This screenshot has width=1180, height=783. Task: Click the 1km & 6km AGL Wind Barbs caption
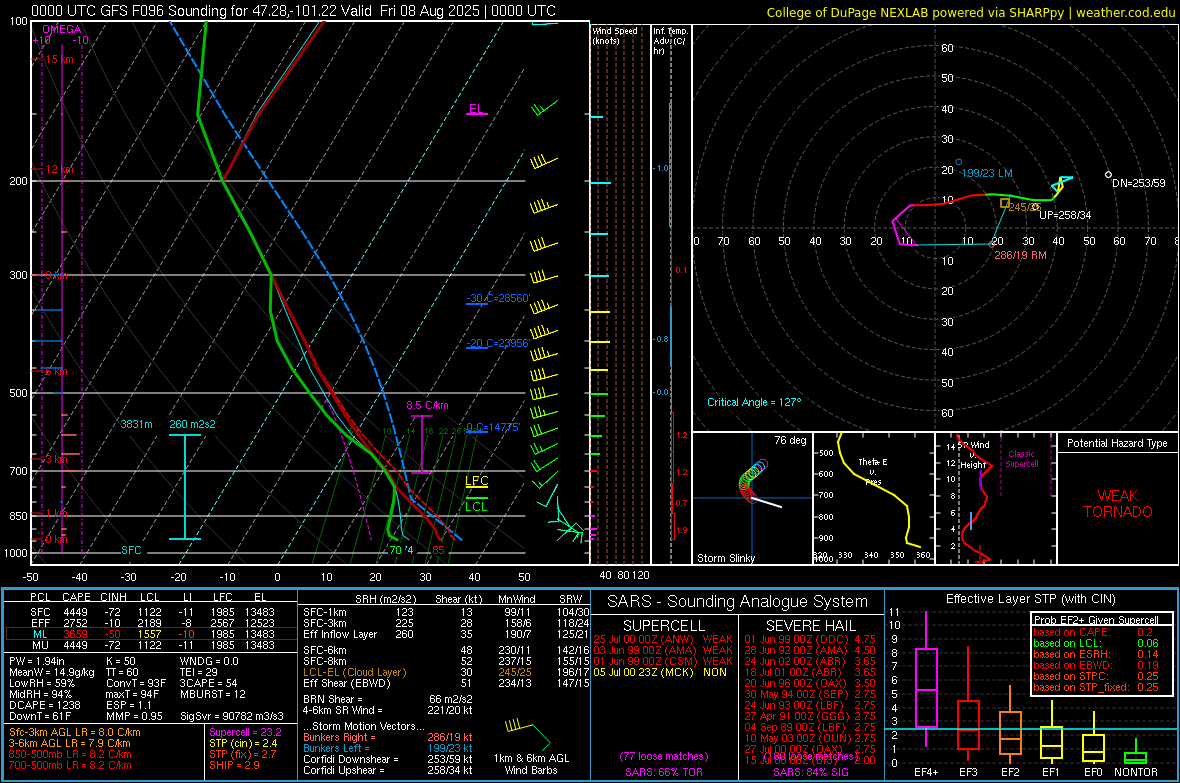point(531,764)
